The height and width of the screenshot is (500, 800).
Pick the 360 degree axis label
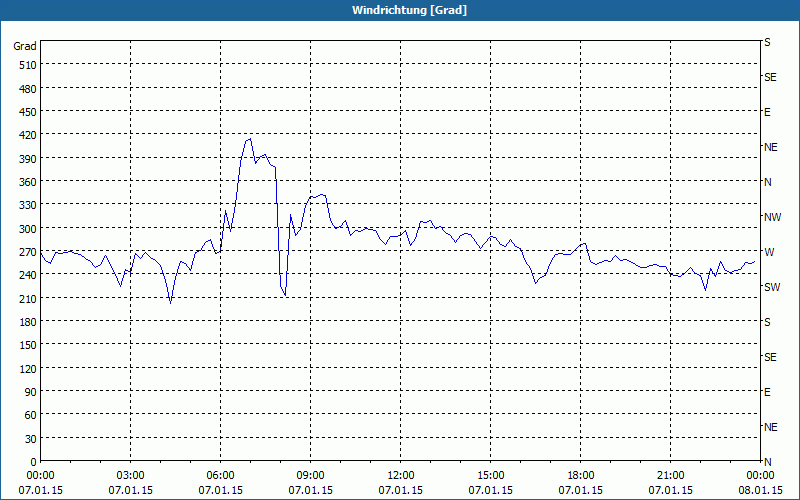(x=28, y=182)
